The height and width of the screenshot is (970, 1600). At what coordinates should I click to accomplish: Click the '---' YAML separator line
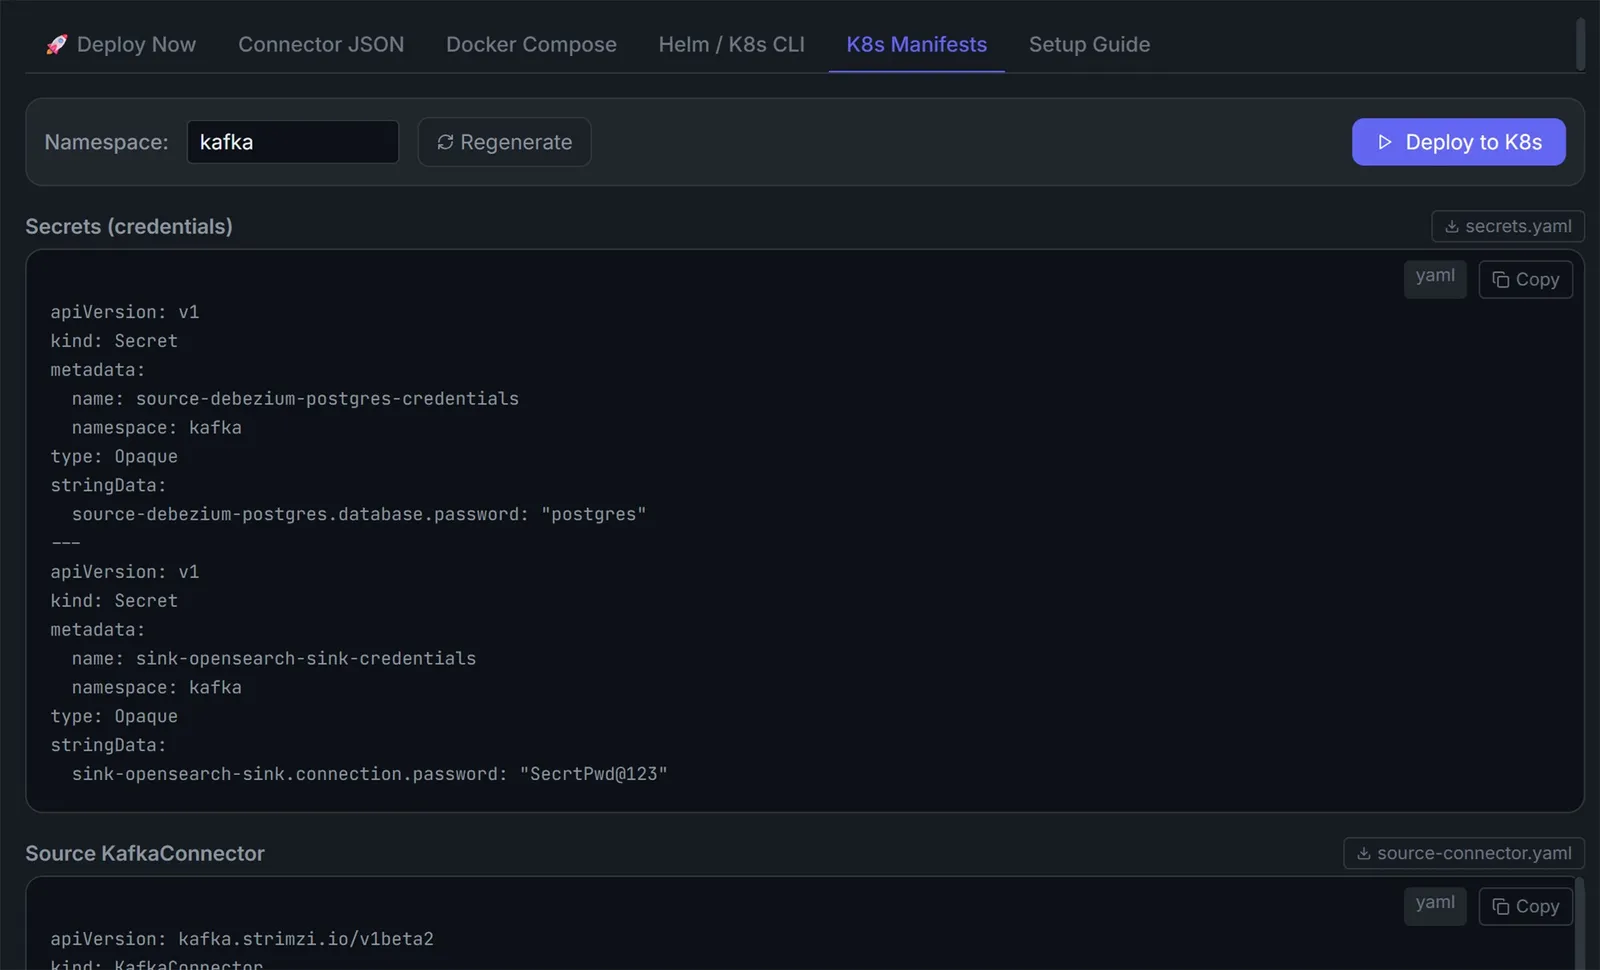(66, 543)
